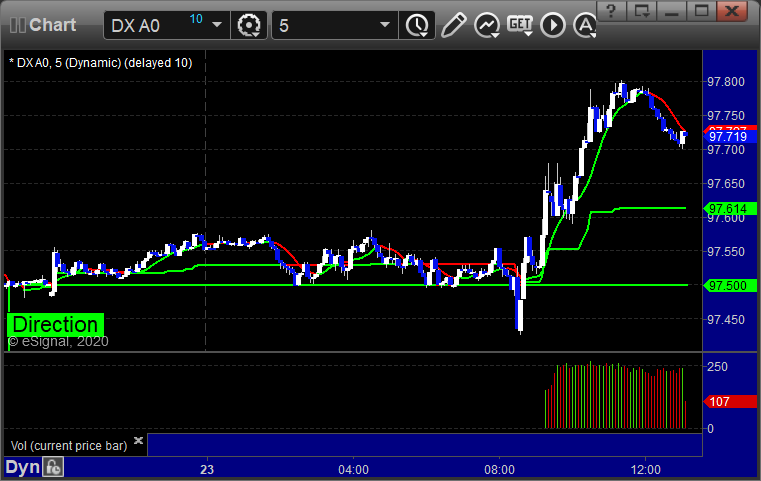Close the Vol study pane
761x481 pixels.
(x=138, y=440)
